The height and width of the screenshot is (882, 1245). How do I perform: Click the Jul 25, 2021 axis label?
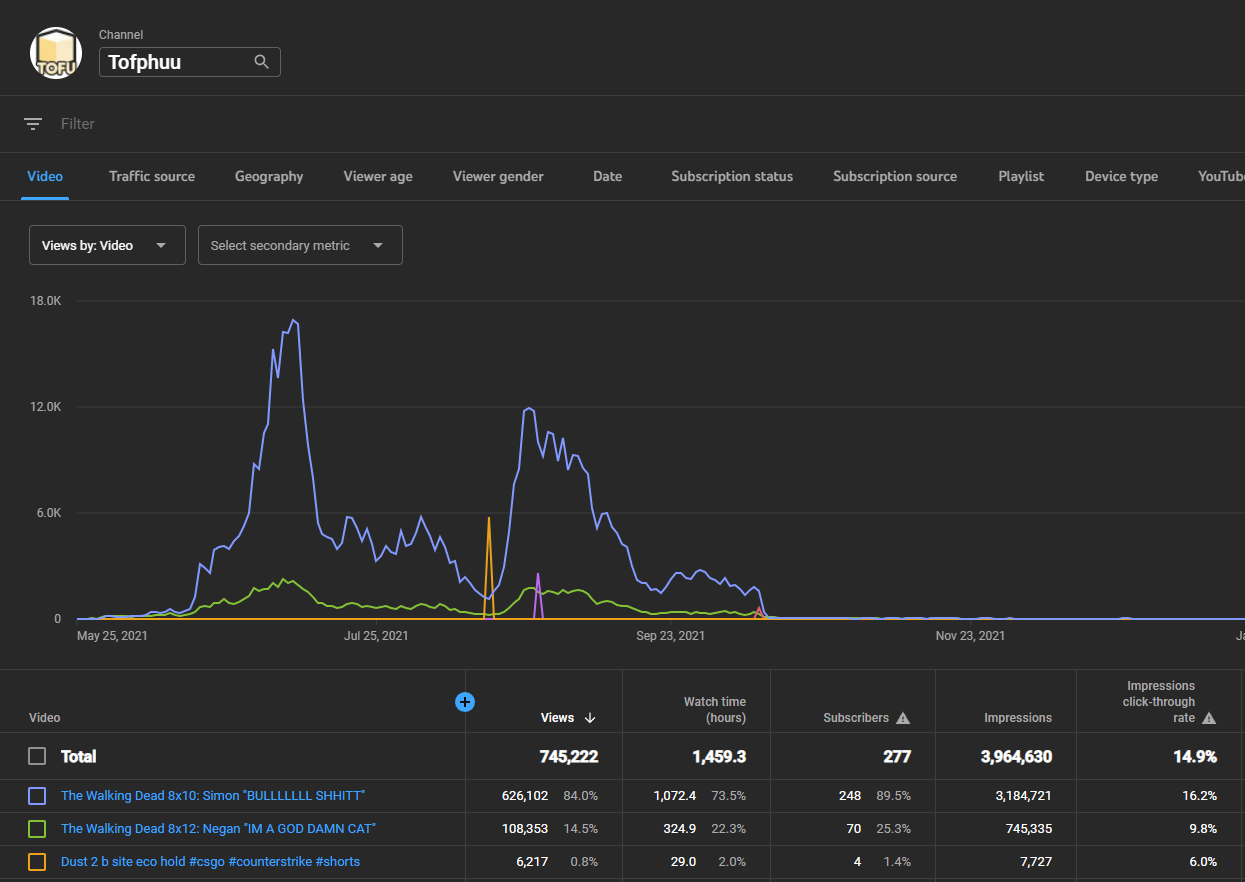click(376, 635)
